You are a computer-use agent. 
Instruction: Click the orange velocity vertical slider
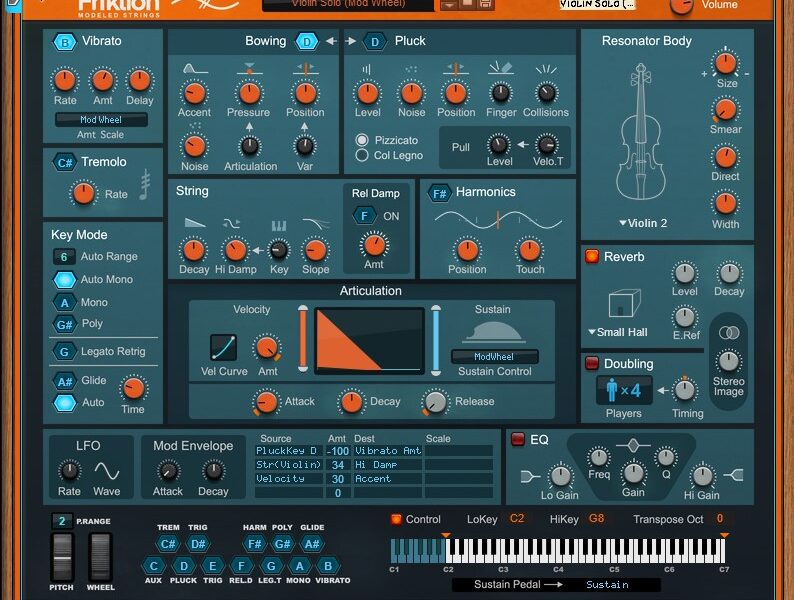coord(303,340)
